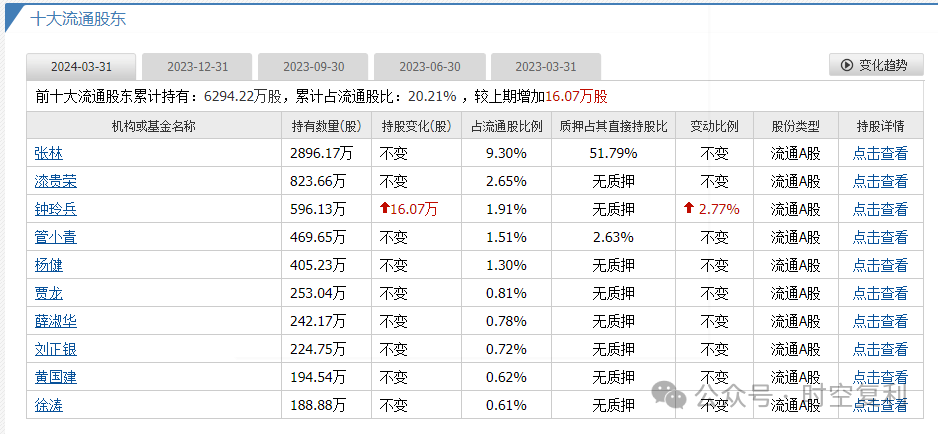This screenshot has height=434, width=938.
Task: Open shareholder 漆贵荣 link
Action: click(x=56, y=181)
